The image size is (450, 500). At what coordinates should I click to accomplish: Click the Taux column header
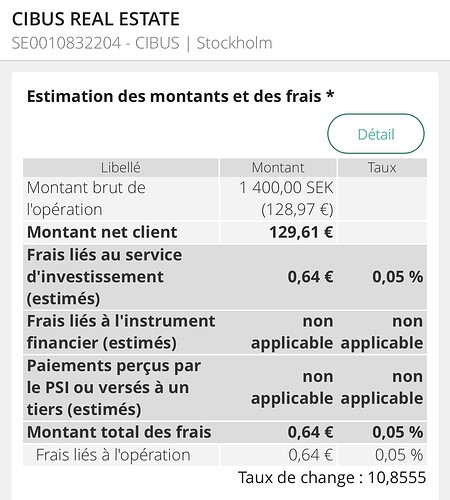pos(382,168)
